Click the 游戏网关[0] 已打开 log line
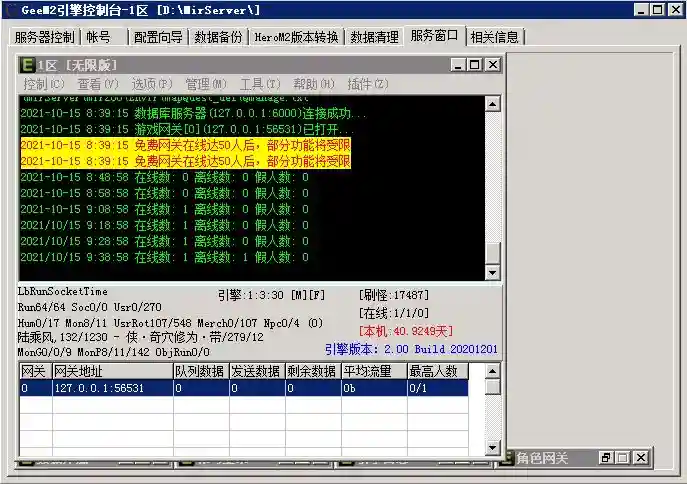Image resolution: width=687 pixels, height=484 pixels. [x=187, y=129]
